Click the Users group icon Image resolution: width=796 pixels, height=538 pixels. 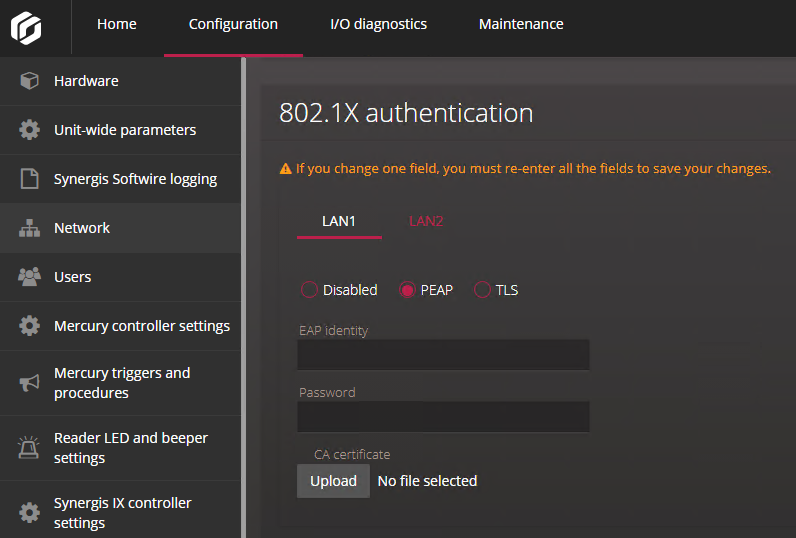29,277
